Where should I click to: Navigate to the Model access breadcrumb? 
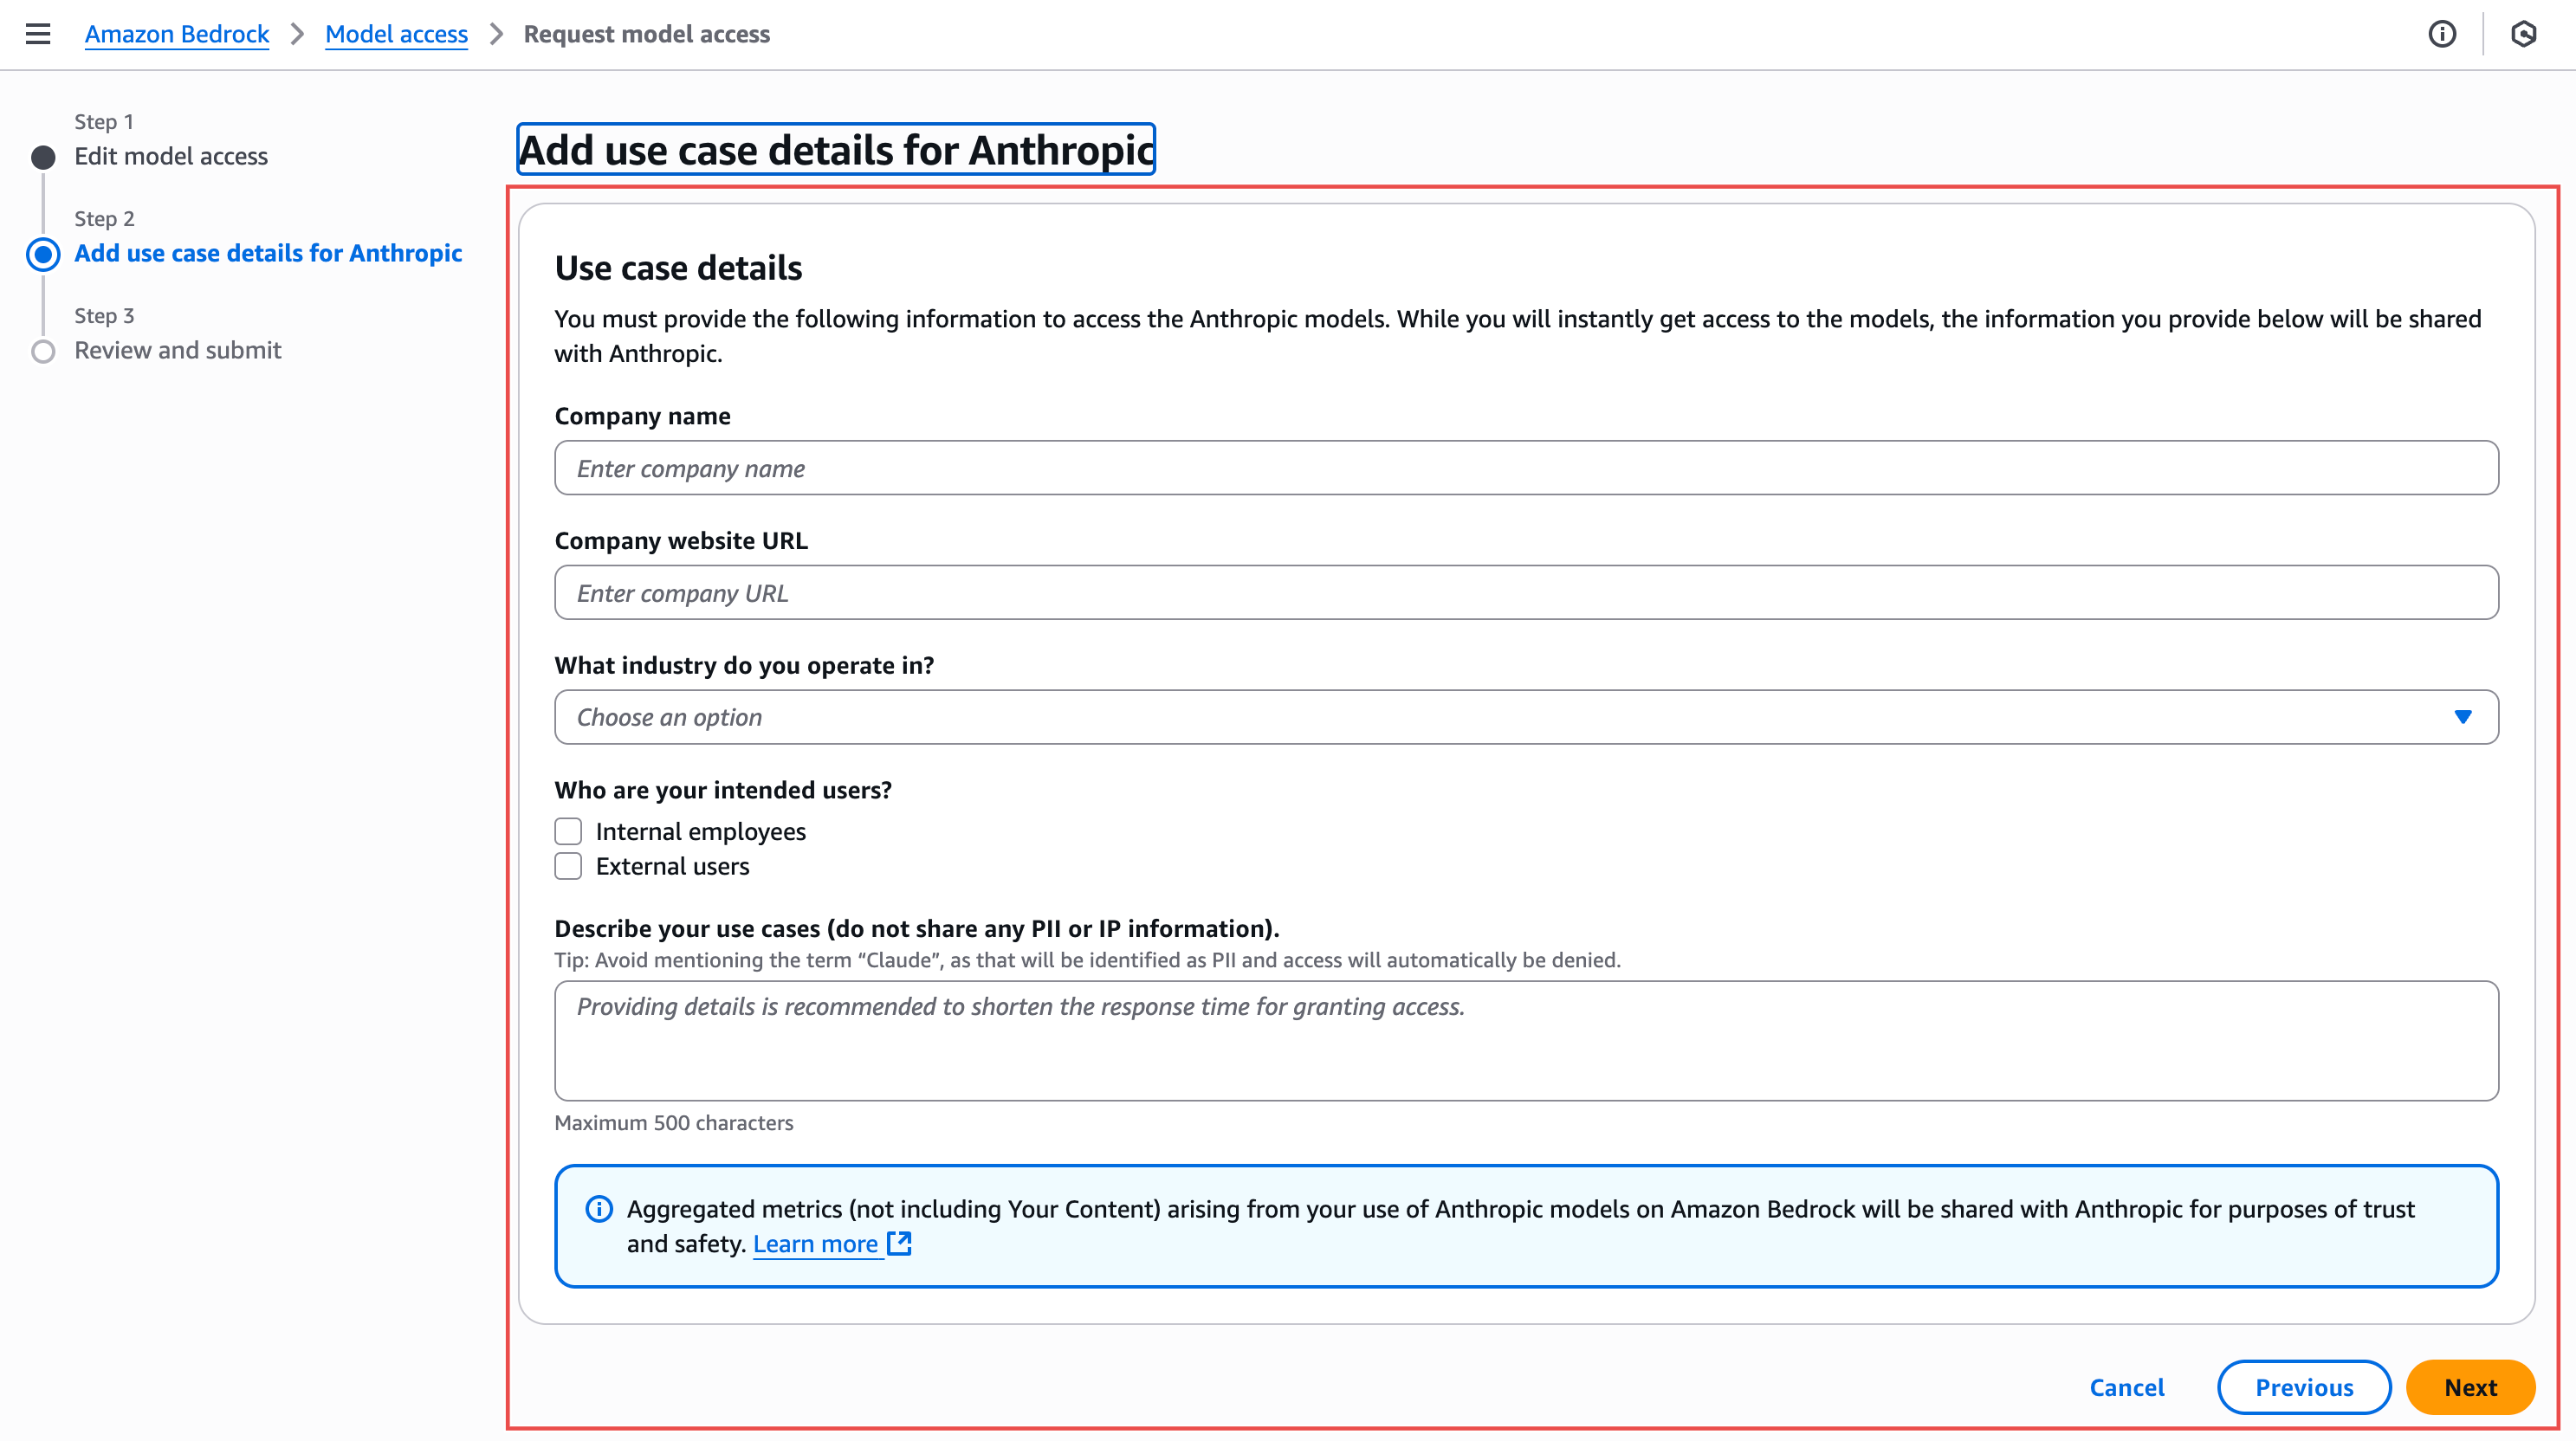click(x=396, y=33)
